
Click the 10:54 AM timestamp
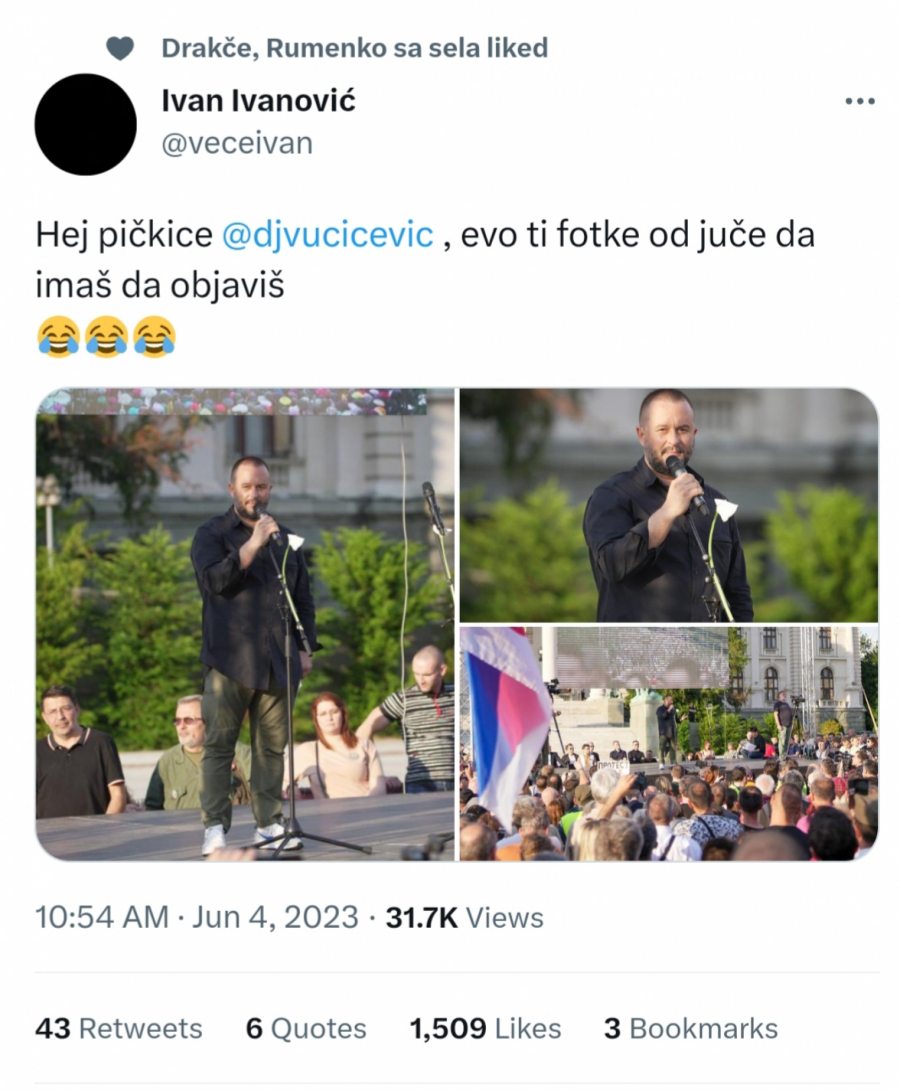(x=102, y=918)
